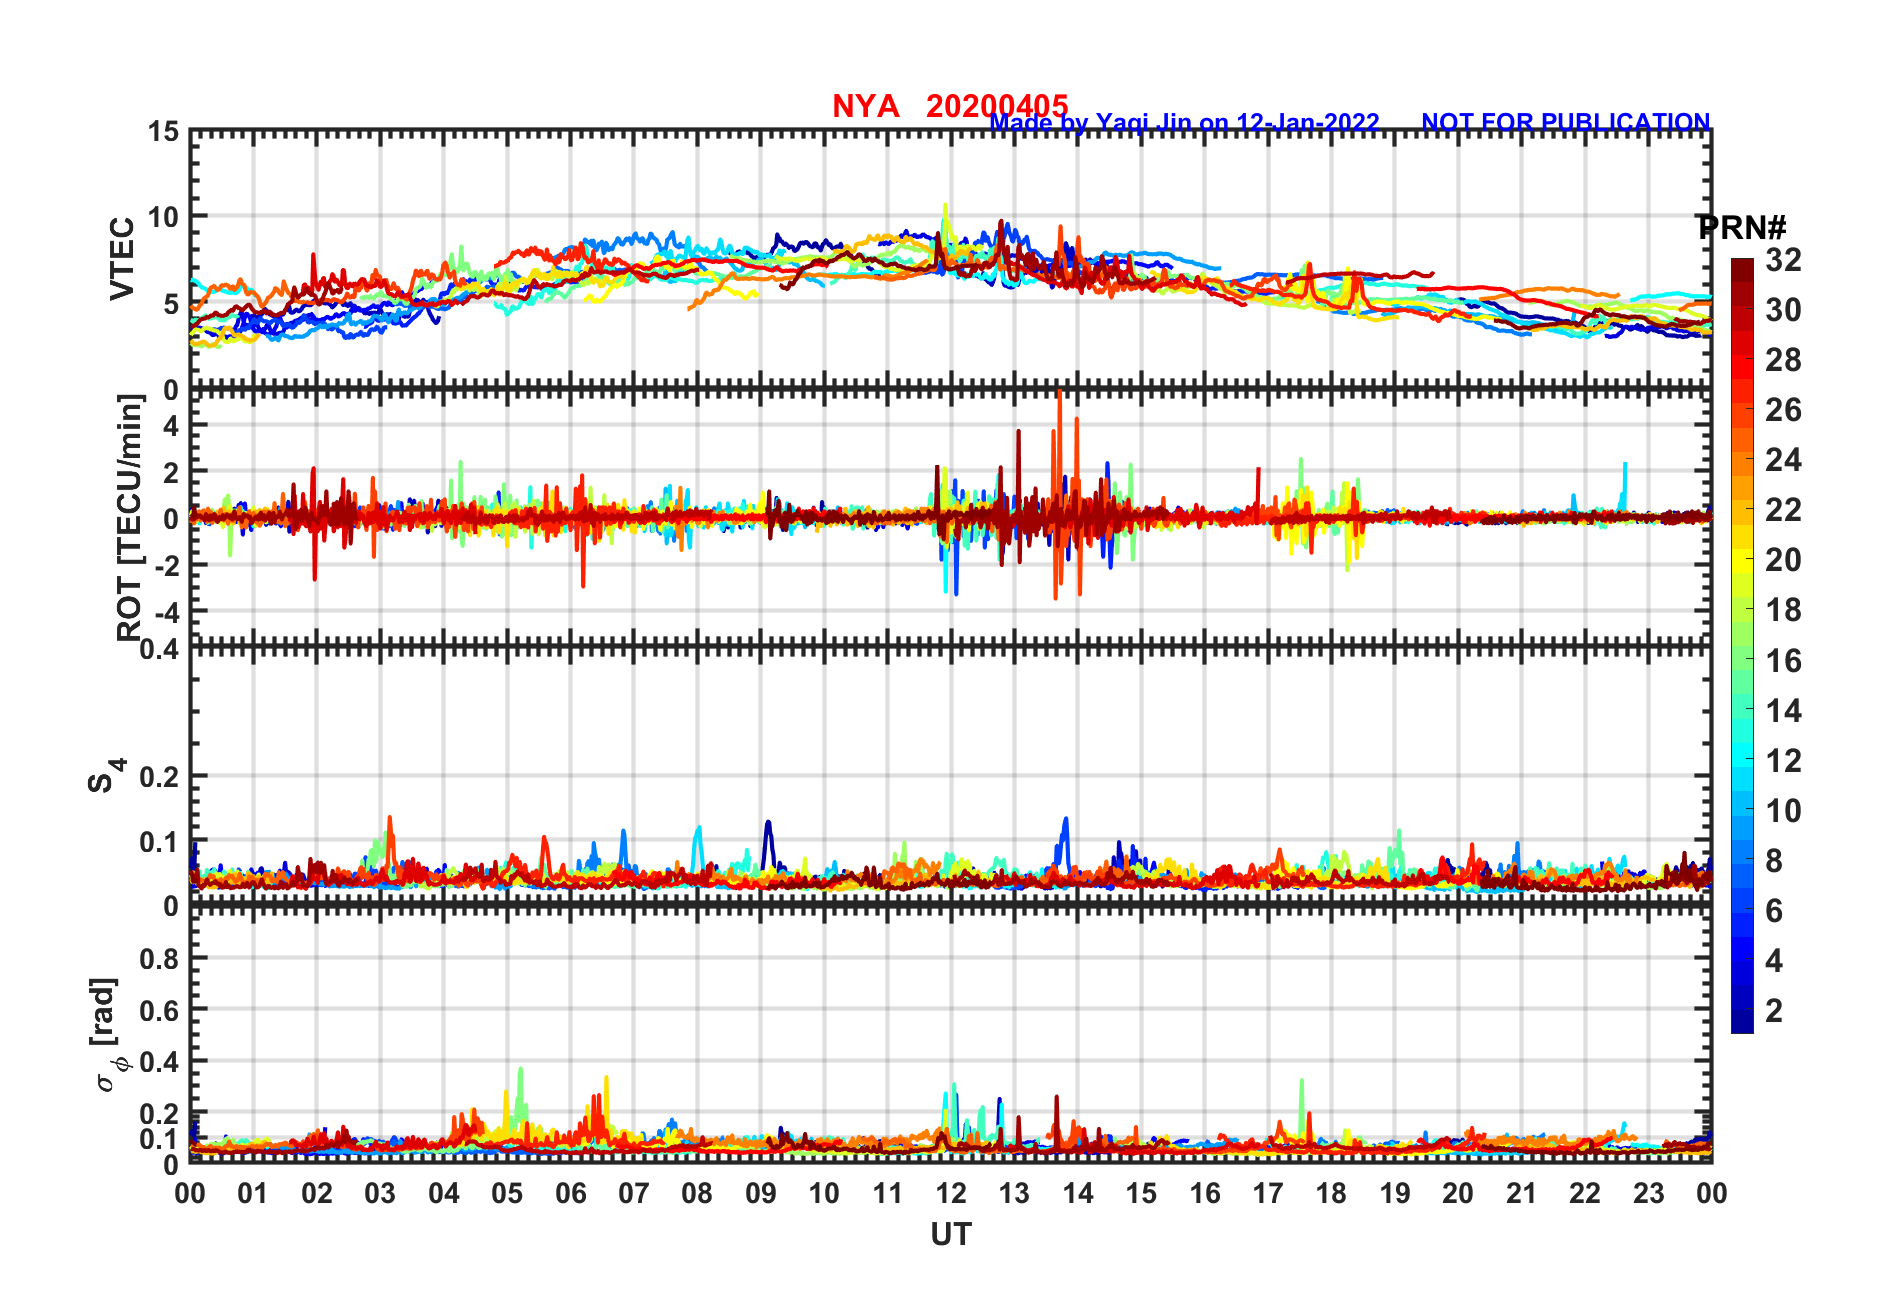1902x1292 pixels.
Task: Click the plot title 'NYA 20200405'
Action: 950,106
